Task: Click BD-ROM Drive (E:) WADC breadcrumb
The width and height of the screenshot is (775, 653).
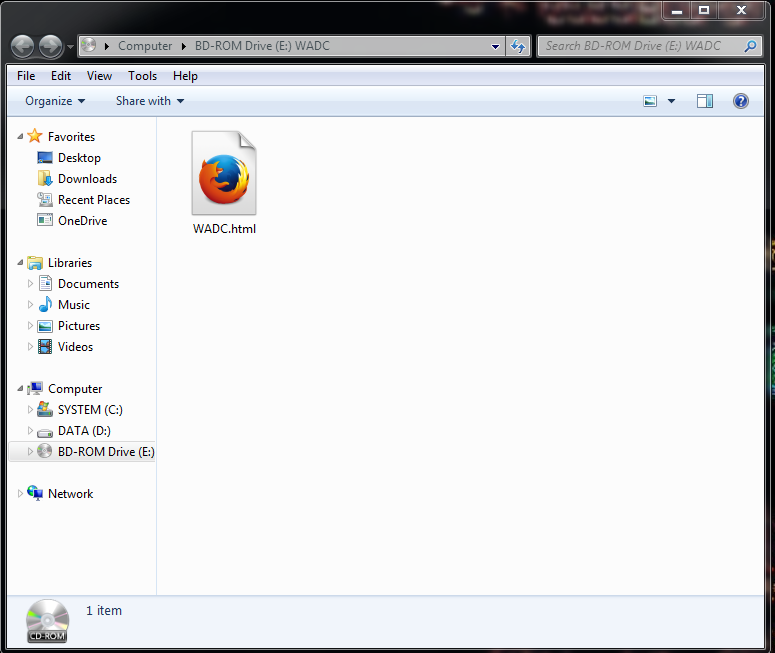Action: pyautogui.click(x=262, y=46)
